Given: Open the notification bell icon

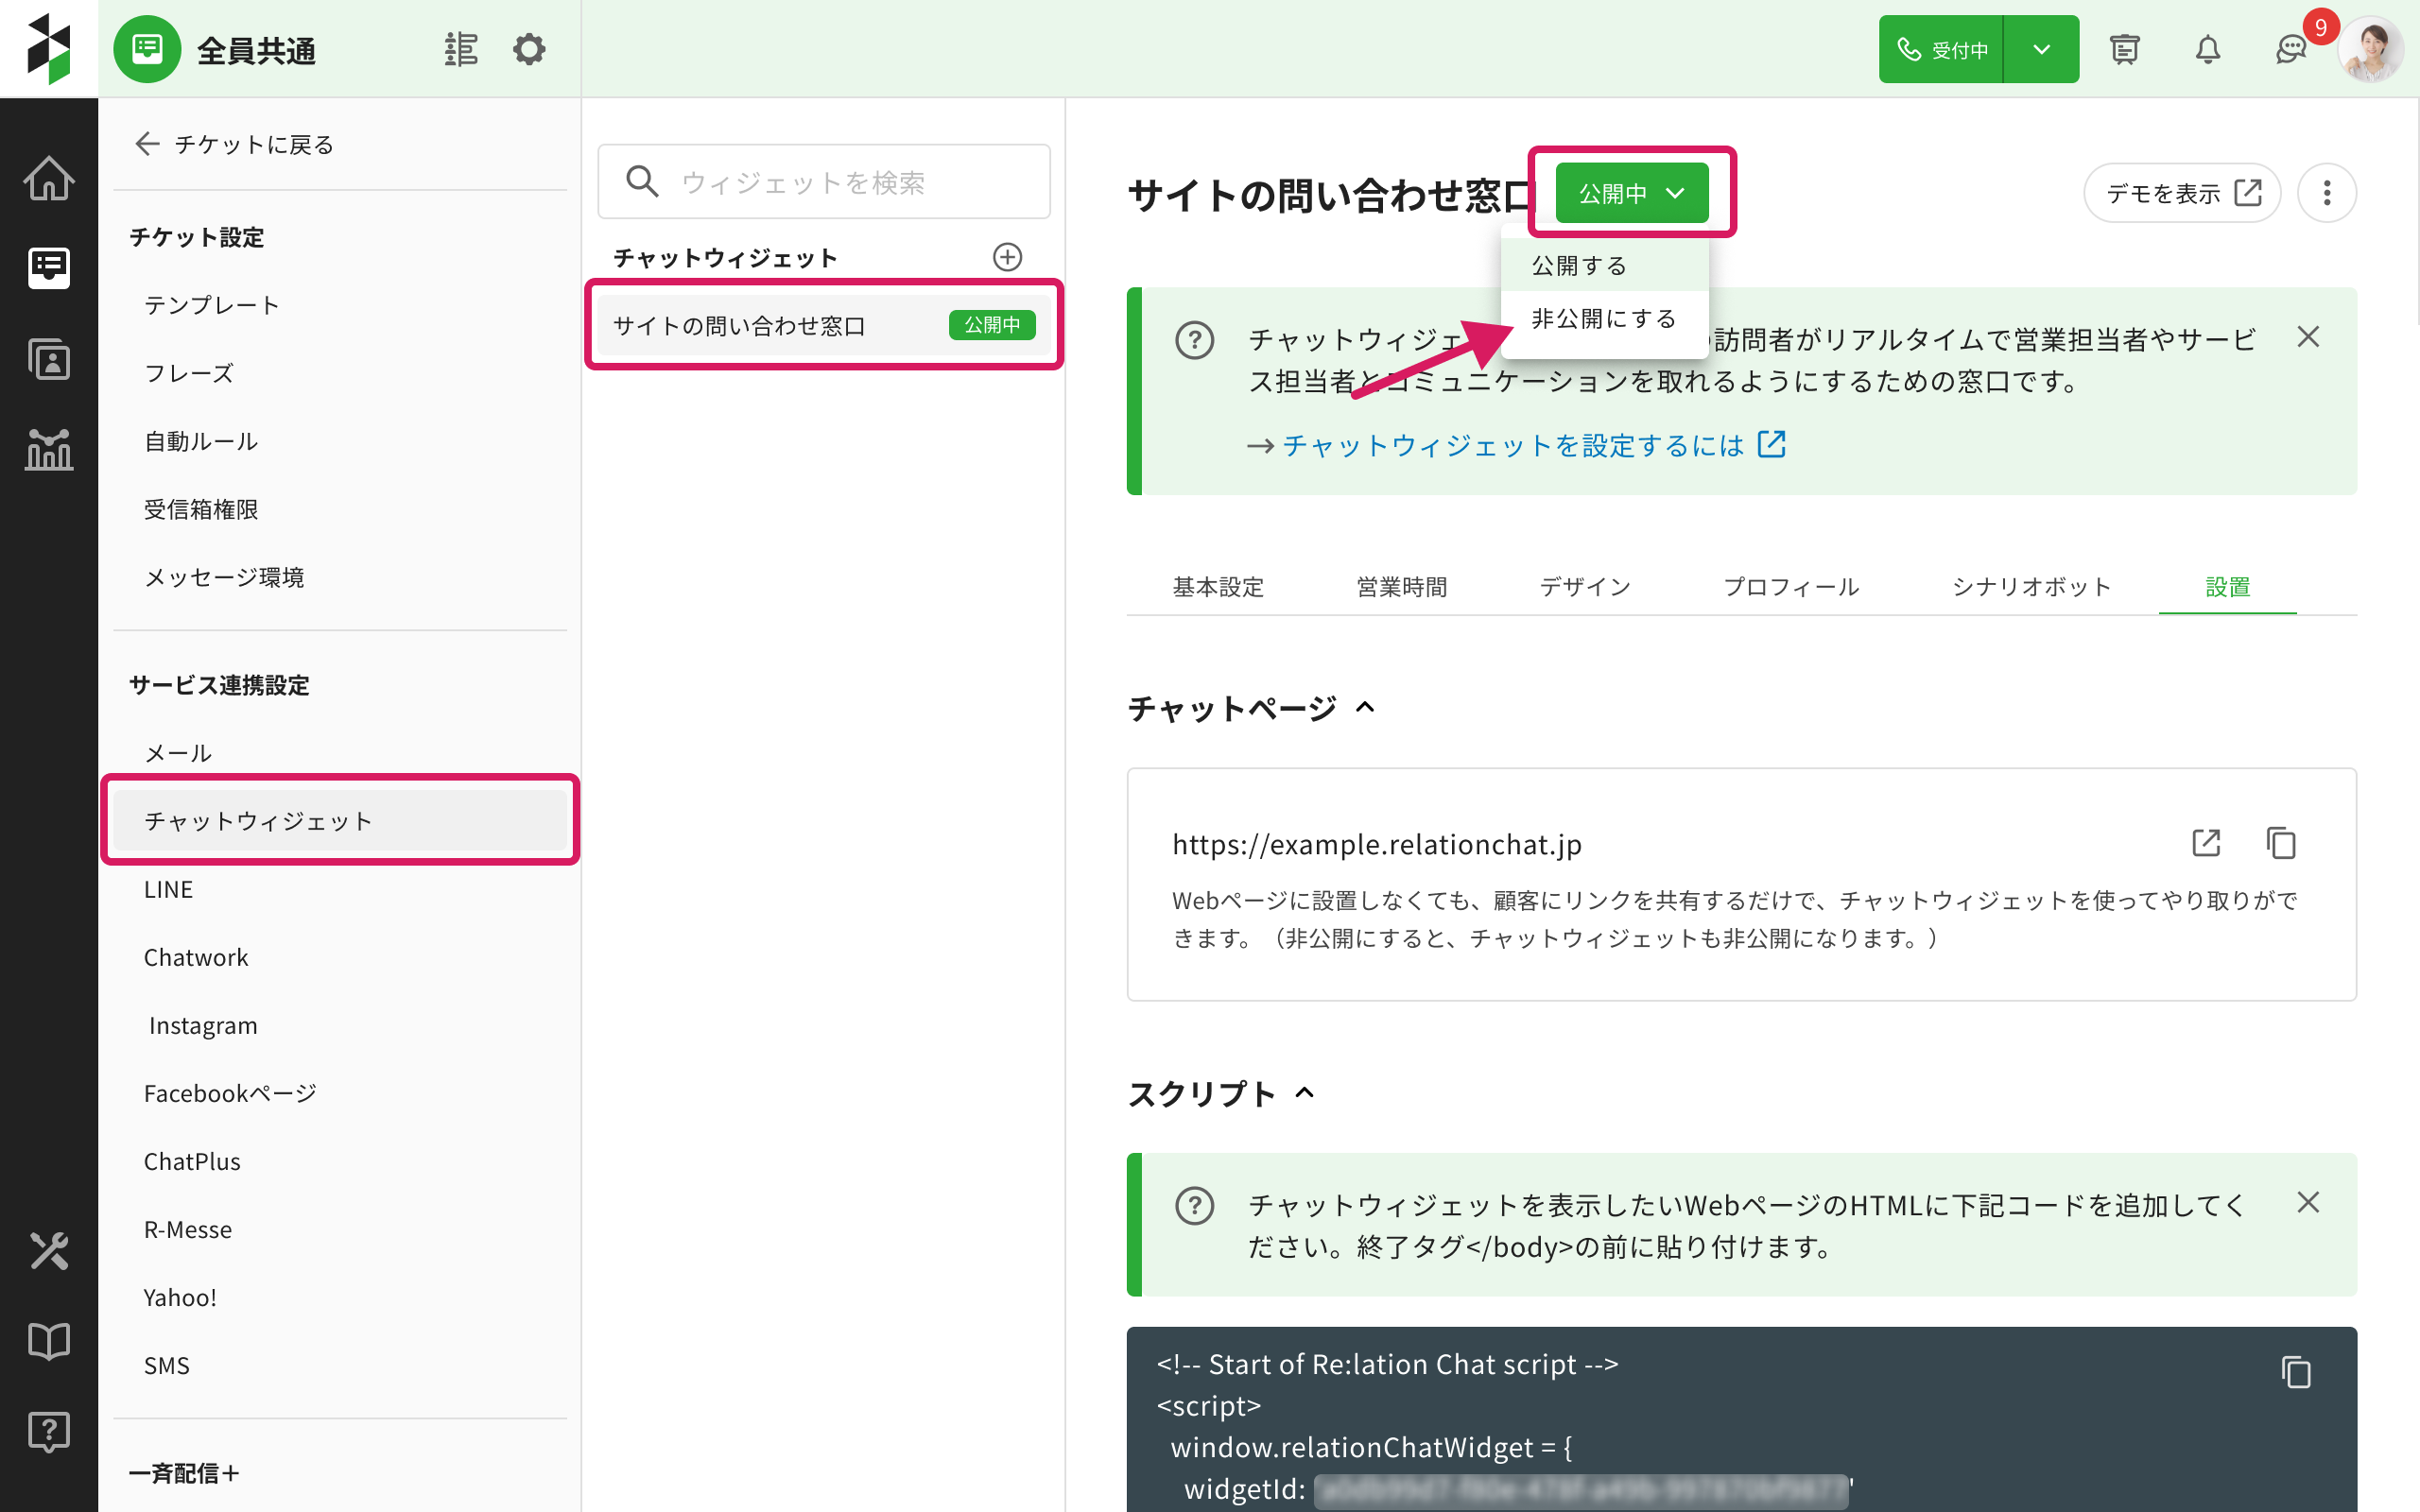Looking at the screenshot, I should click(2207, 49).
